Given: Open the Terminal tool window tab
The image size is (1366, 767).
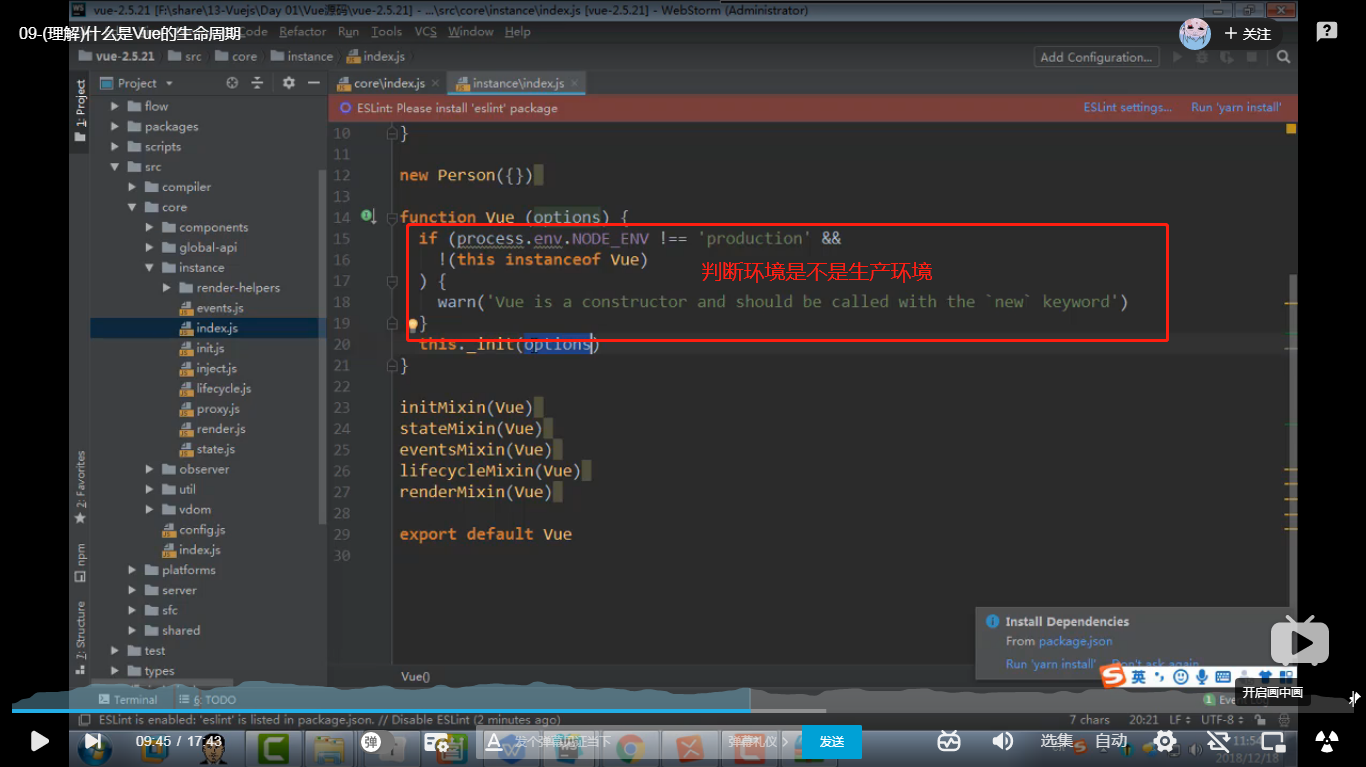Looking at the screenshot, I should [128, 699].
